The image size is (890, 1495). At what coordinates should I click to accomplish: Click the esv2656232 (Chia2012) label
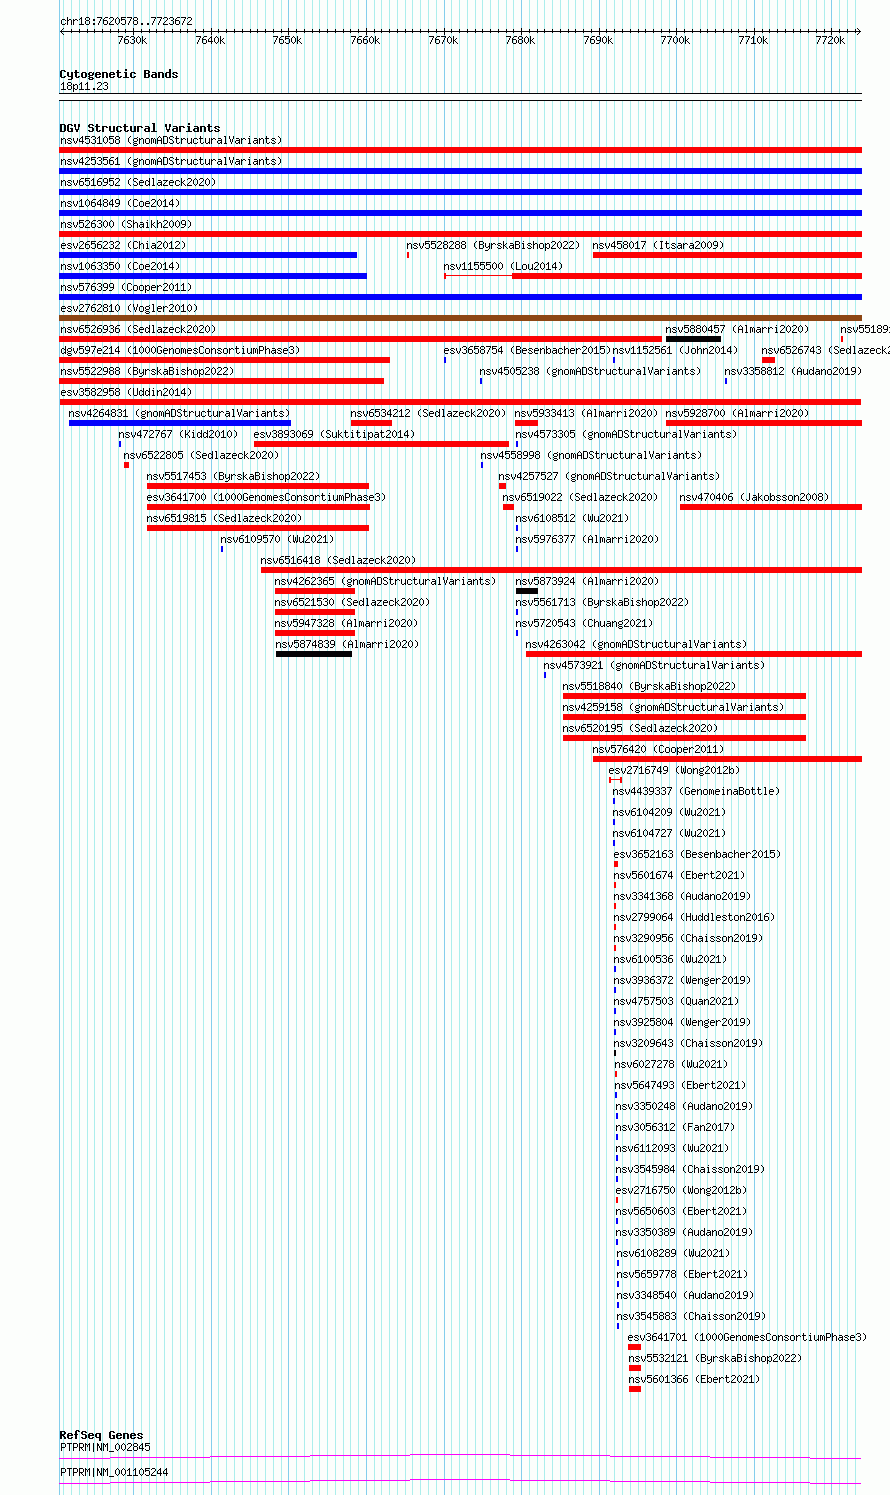(x=123, y=245)
